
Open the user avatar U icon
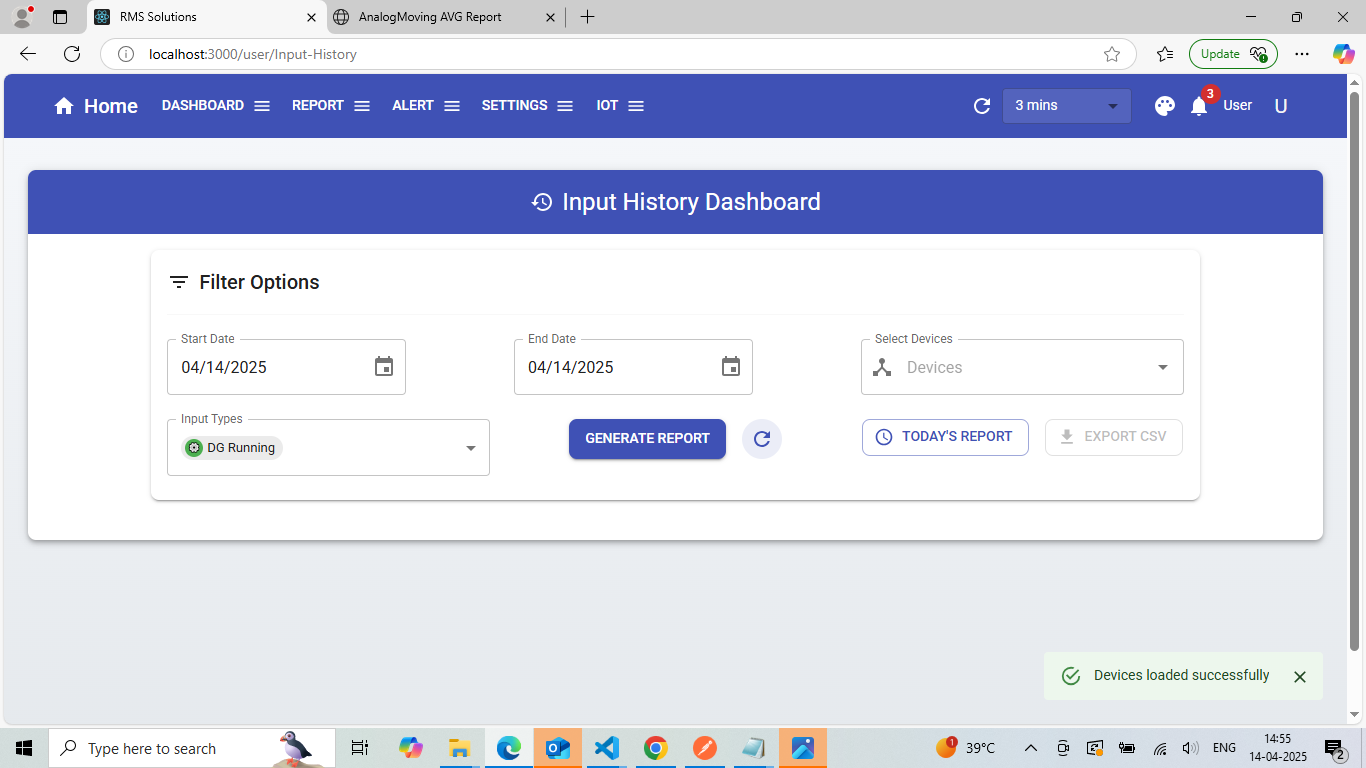click(1281, 106)
